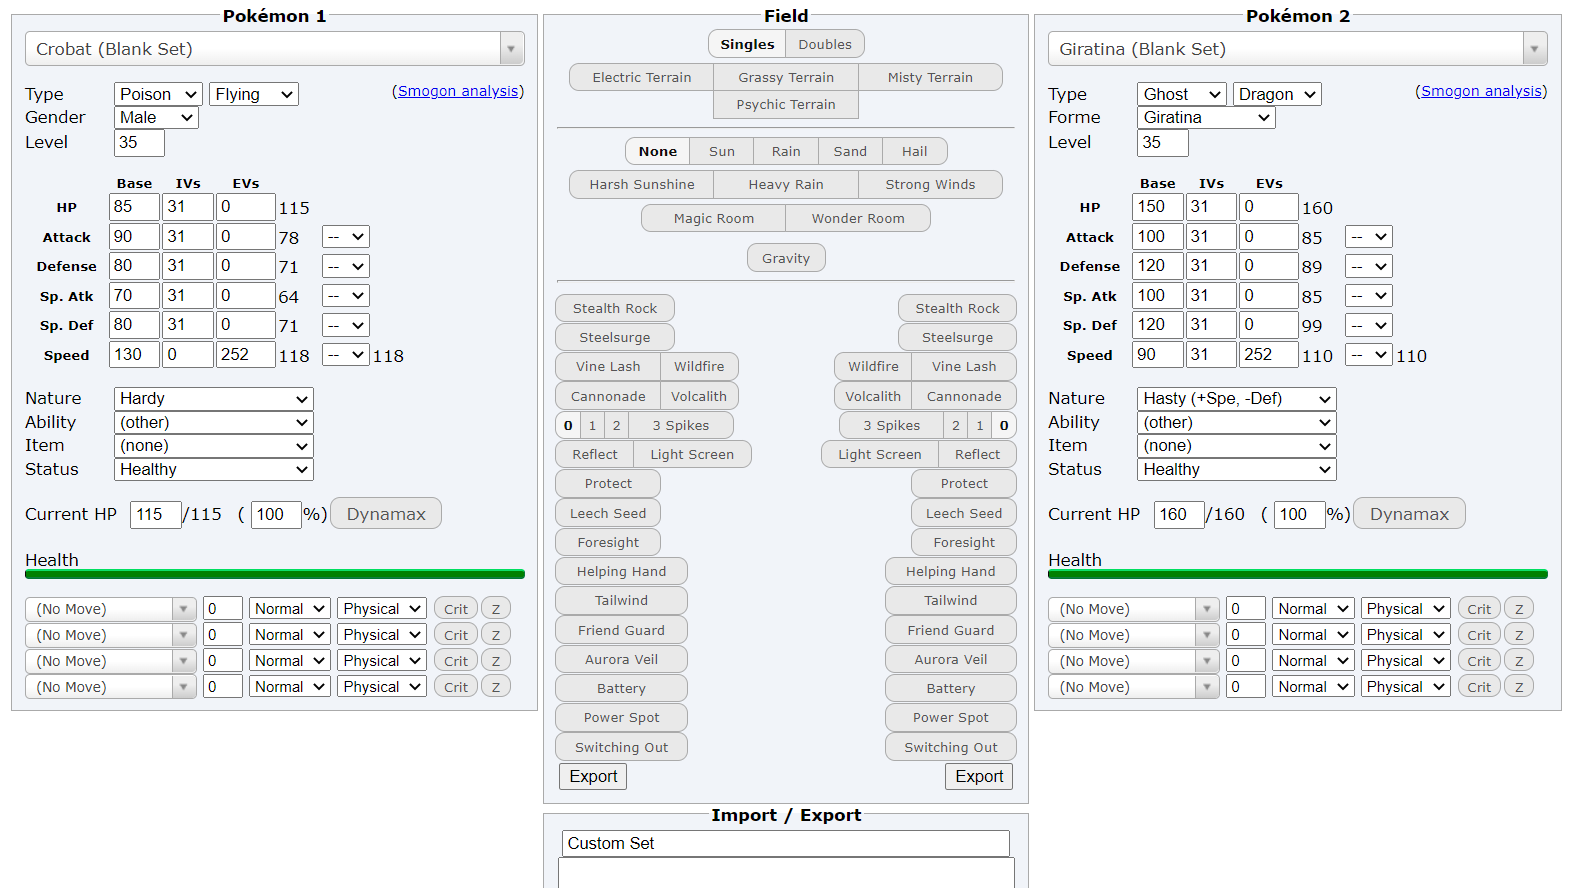Toggle Wonder Room field effect
Viewport: 1594px width, 888px height.
(x=858, y=218)
